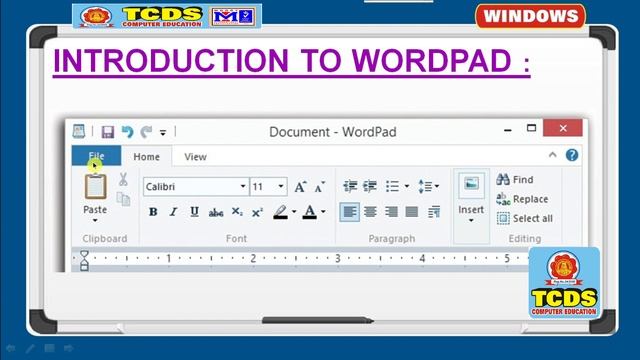
Task: Start a bulleted list
Action: tap(393, 187)
